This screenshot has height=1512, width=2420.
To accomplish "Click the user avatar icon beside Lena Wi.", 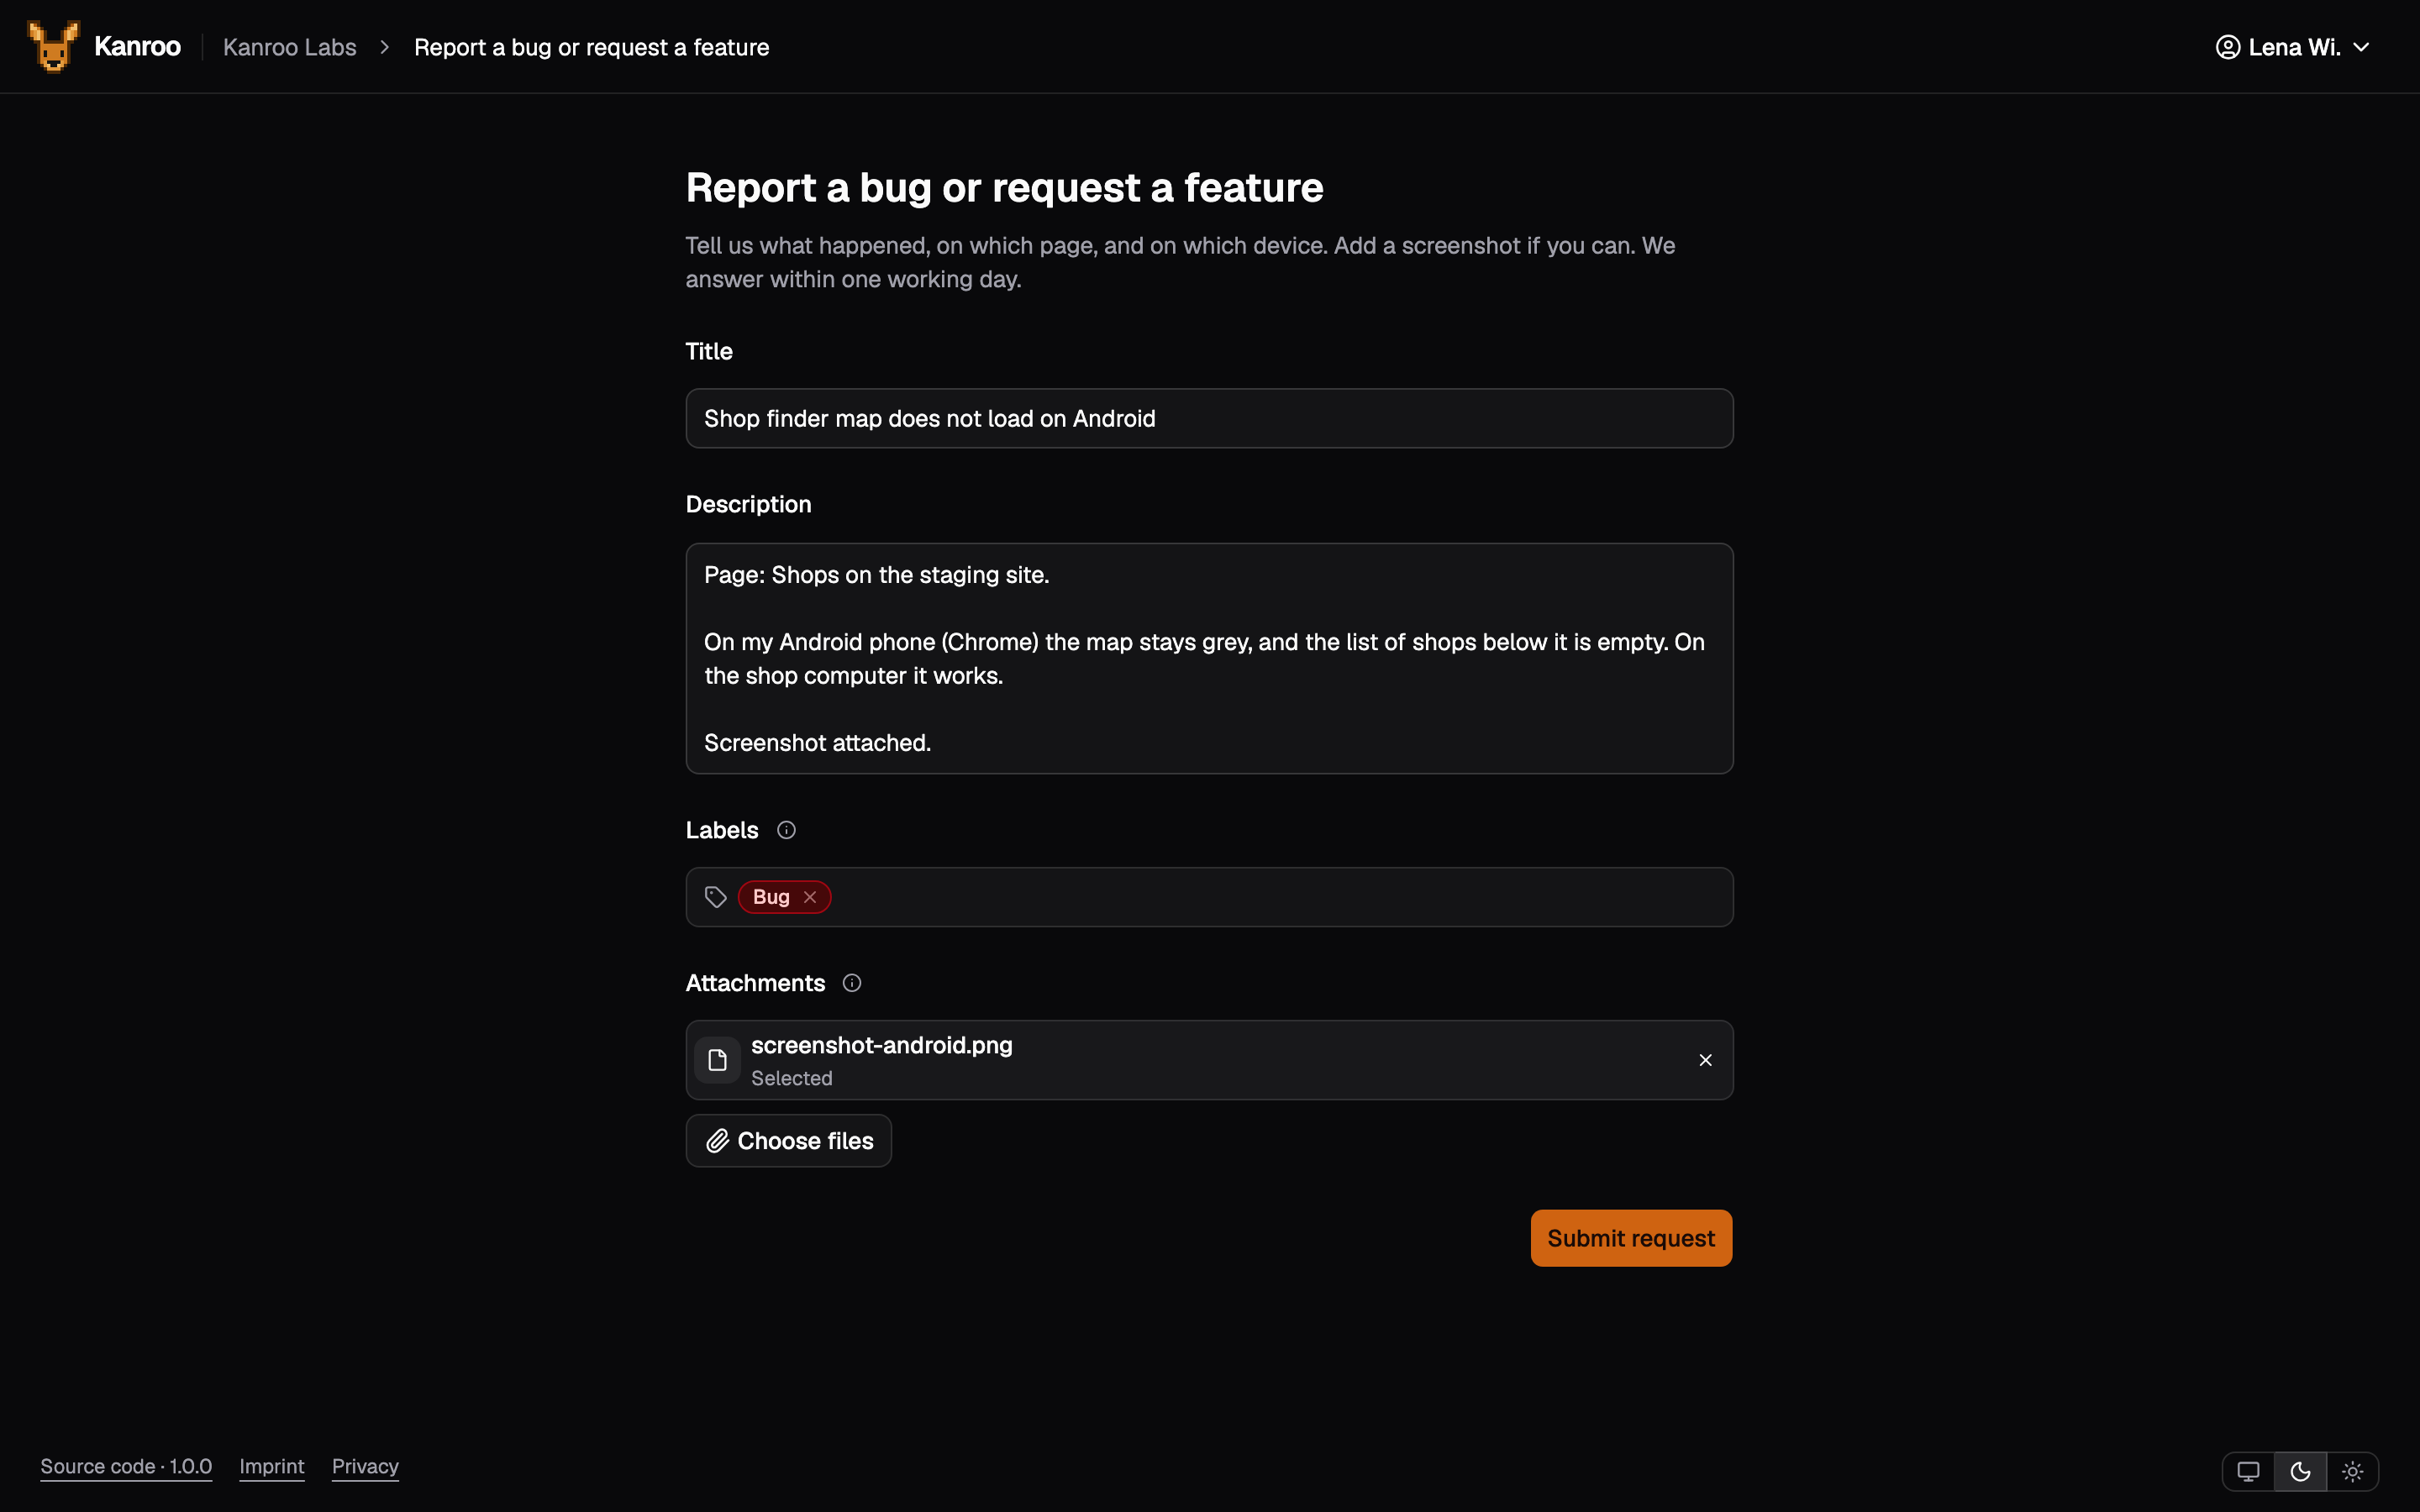I will tap(2228, 47).
